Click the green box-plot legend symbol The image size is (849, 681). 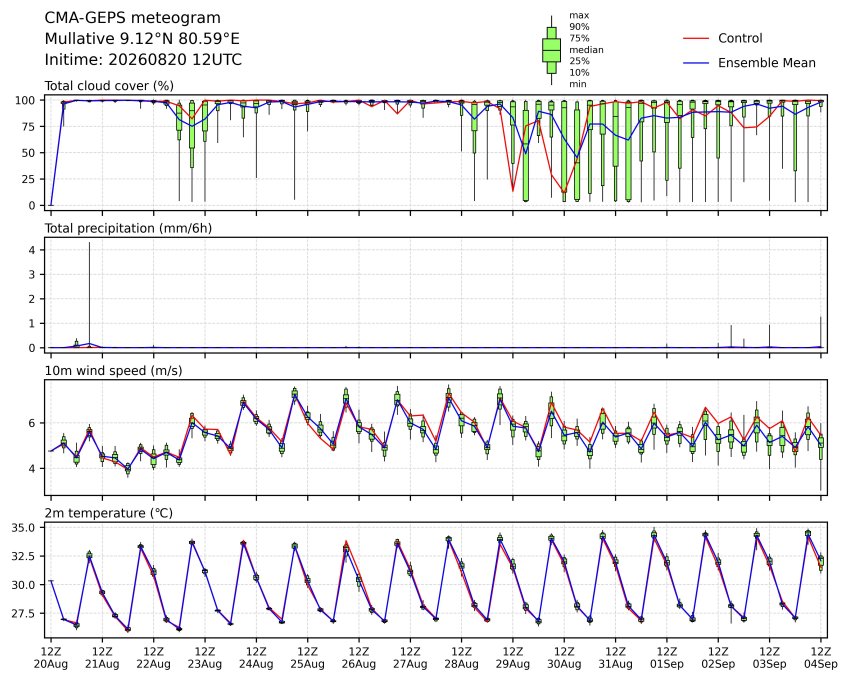[x=551, y=50]
